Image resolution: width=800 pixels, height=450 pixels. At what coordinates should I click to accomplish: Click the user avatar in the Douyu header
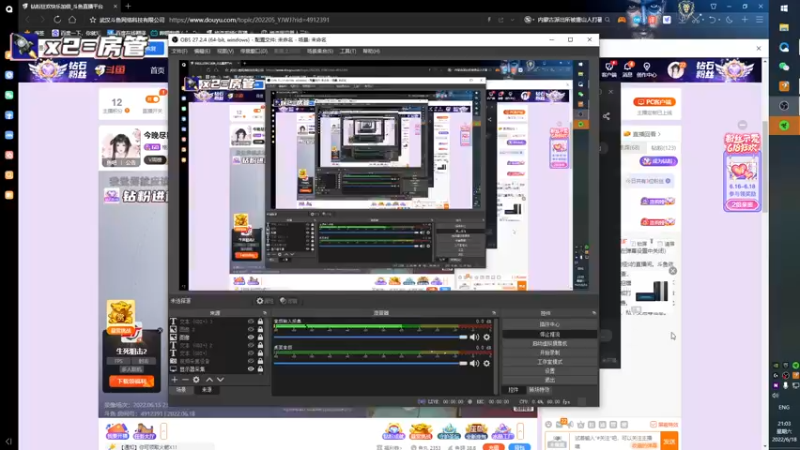[677, 69]
